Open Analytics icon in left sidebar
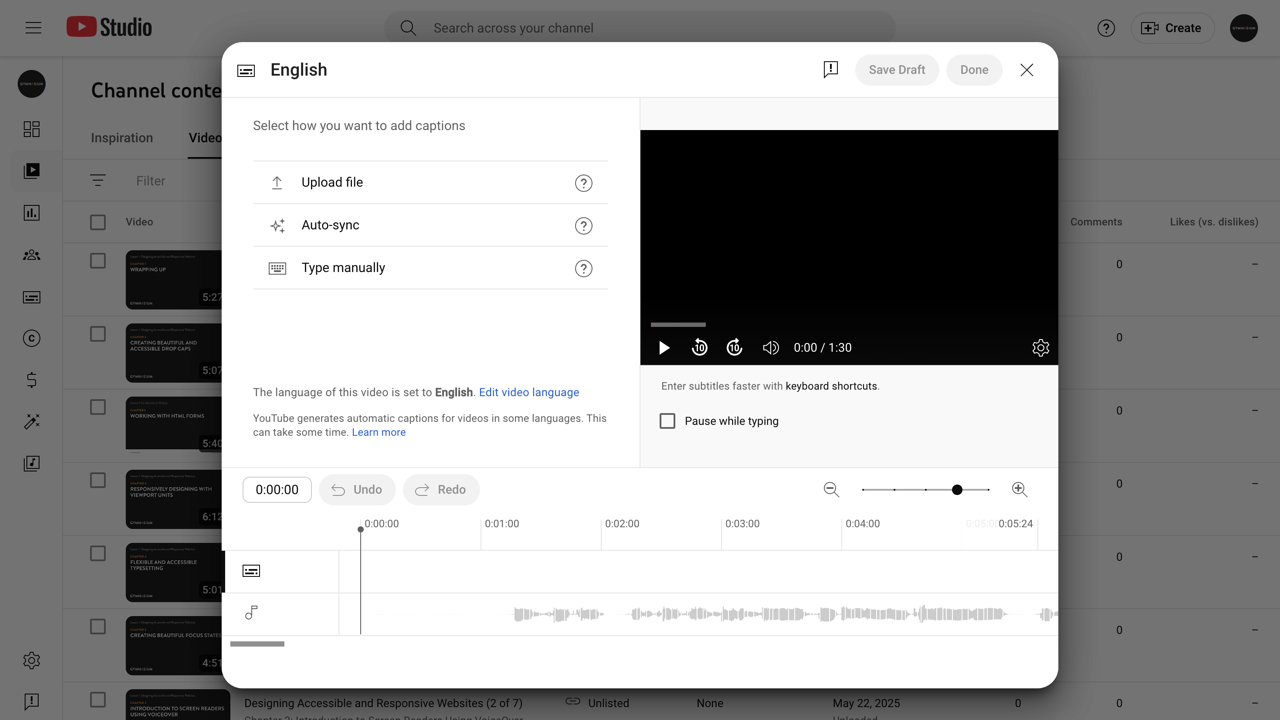The height and width of the screenshot is (720, 1280). [32, 213]
